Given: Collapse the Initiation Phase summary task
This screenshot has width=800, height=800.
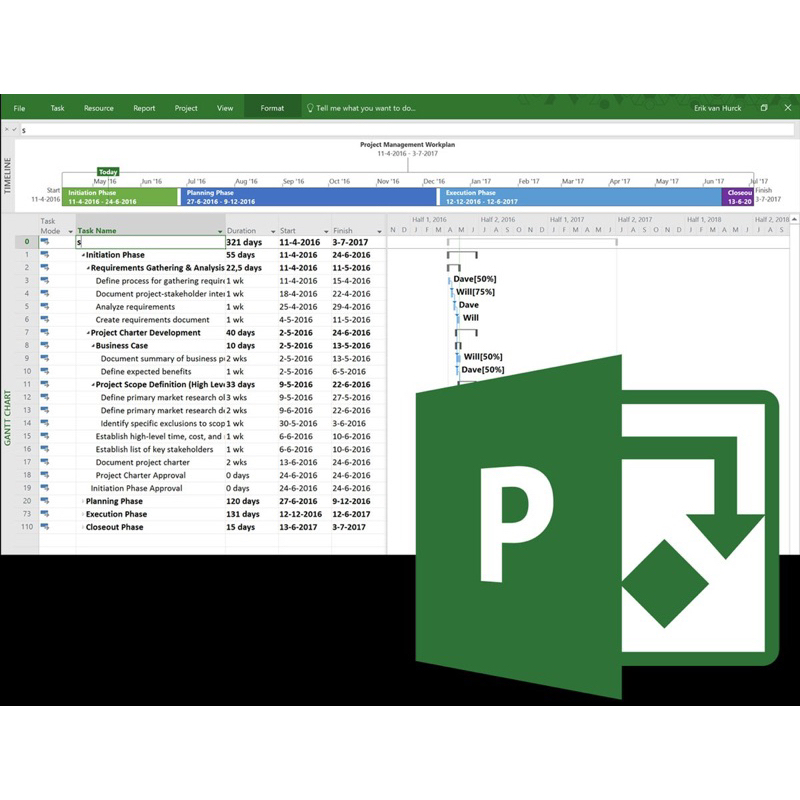Looking at the screenshot, I should coord(83,255).
